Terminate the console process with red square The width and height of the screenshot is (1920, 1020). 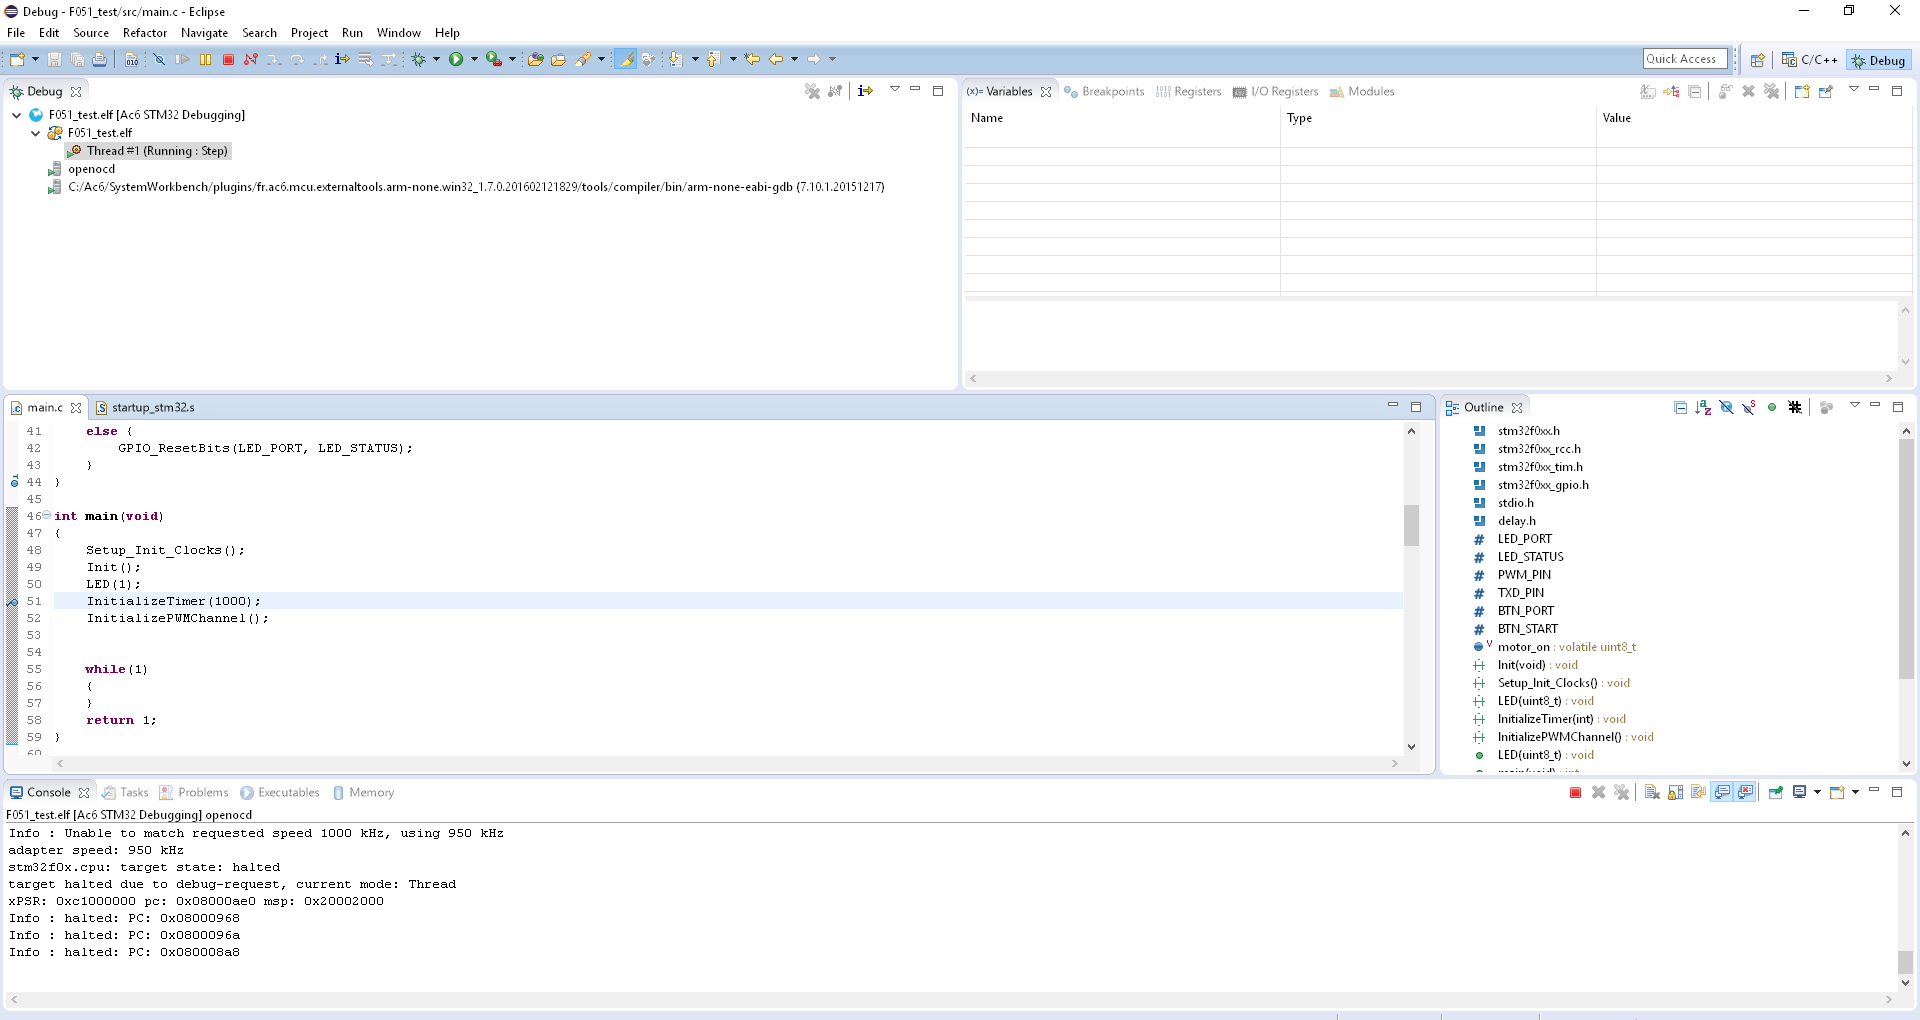1575,793
